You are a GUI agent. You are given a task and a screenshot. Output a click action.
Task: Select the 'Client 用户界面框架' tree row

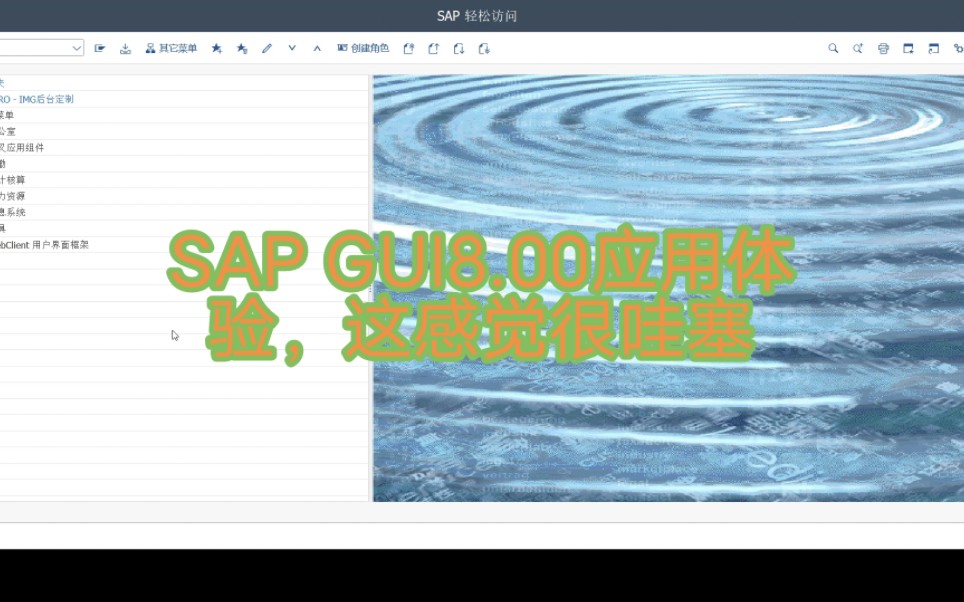[184, 245]
